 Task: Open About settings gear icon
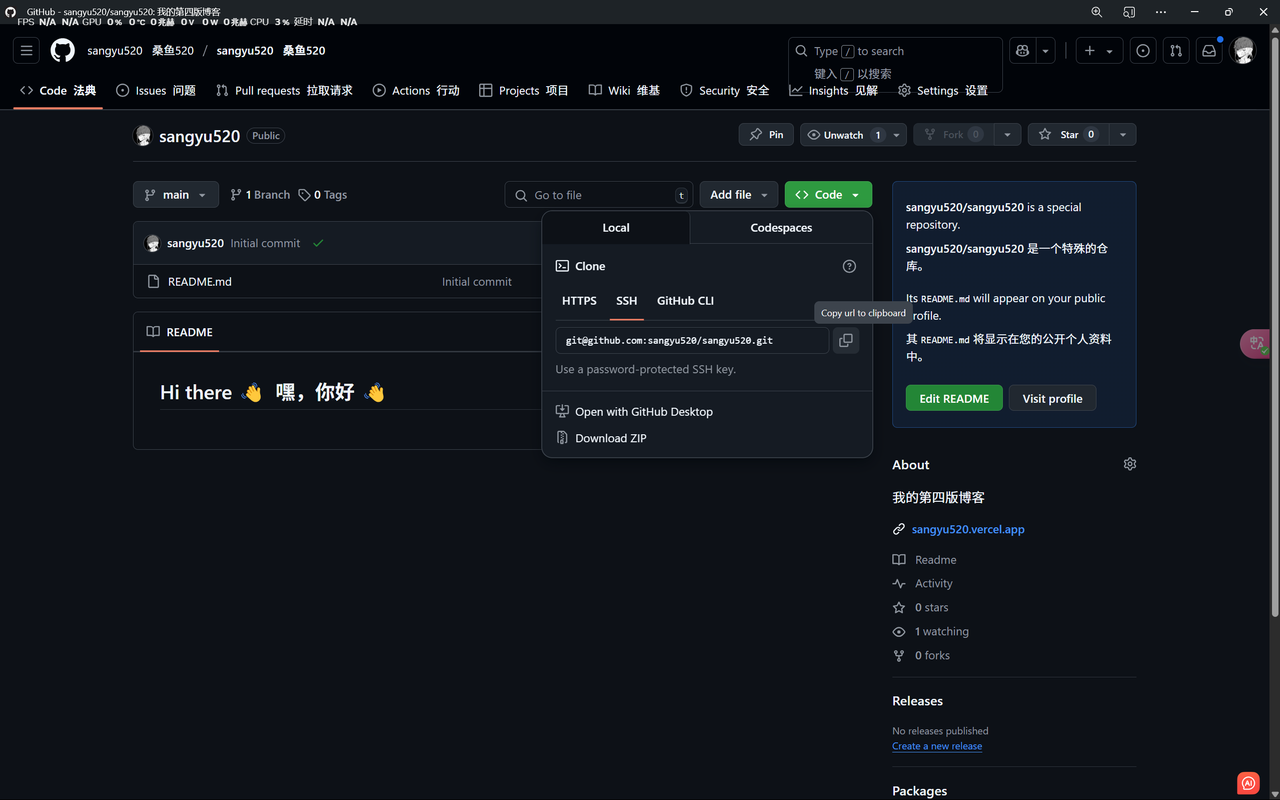1129,464
